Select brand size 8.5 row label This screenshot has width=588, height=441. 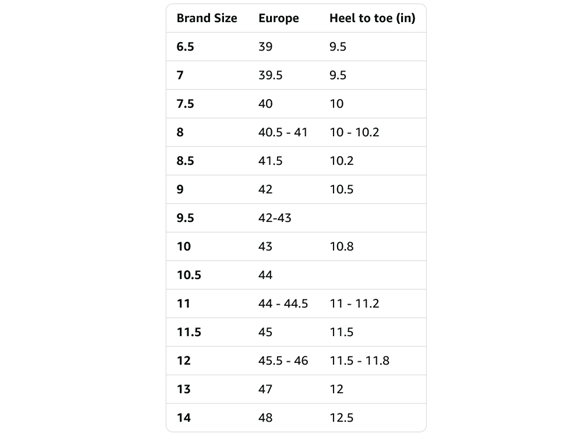click(x=185, y=161)
